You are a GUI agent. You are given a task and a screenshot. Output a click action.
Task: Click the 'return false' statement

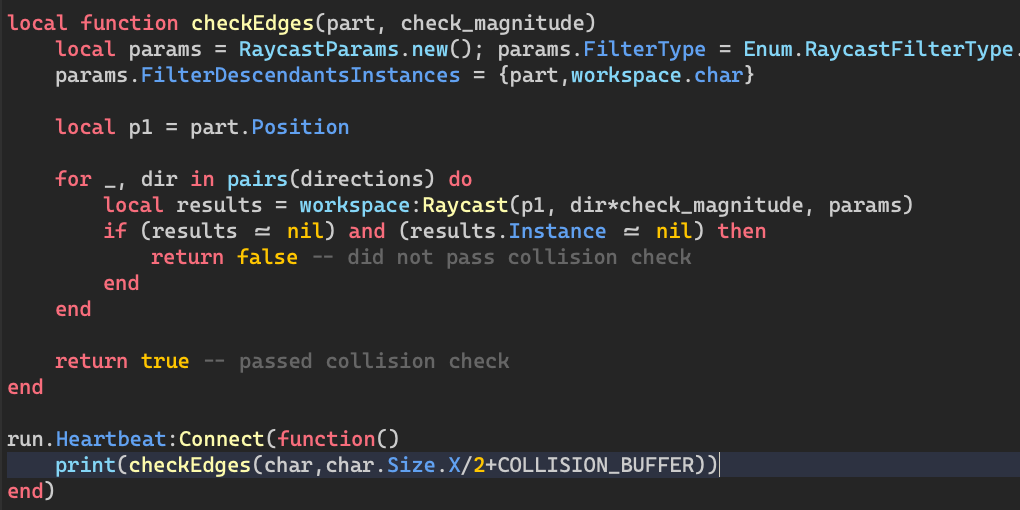(224, 257)
